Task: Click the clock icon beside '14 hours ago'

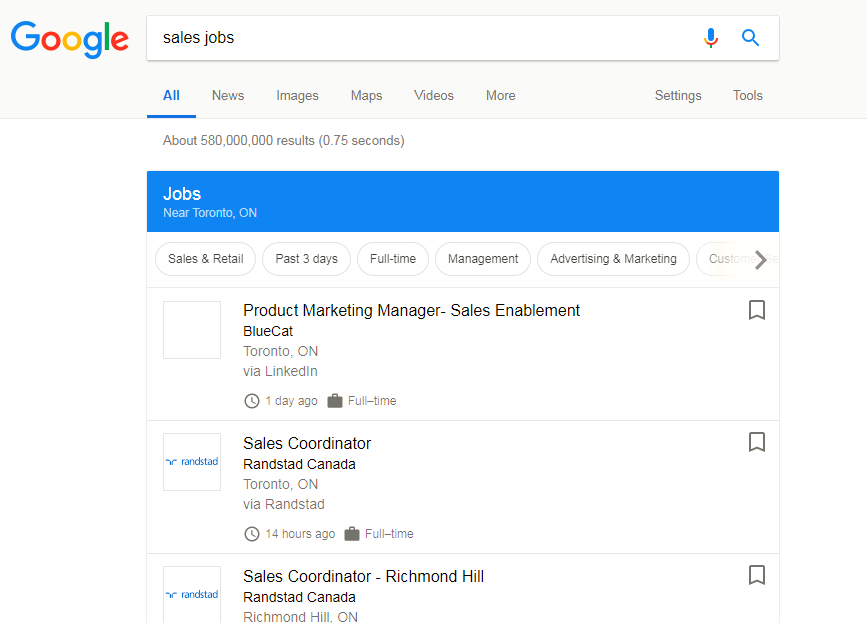Action: click(252, 534)
